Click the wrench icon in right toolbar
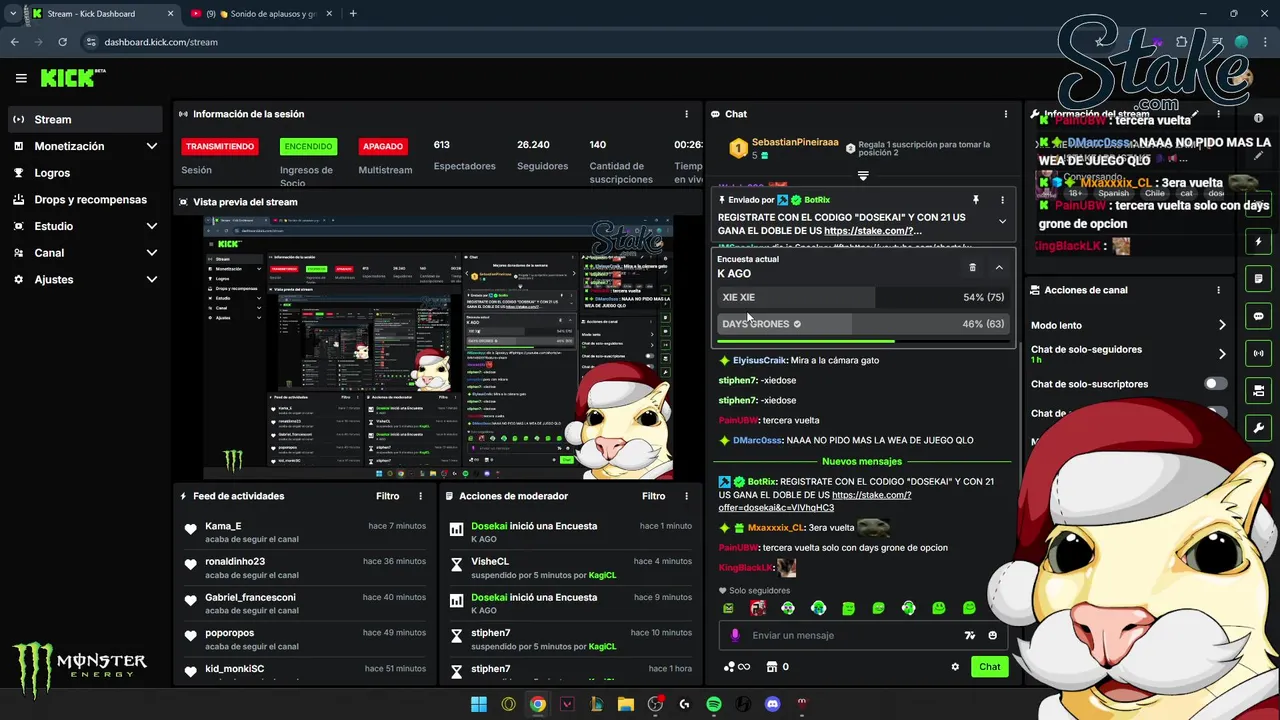Viewport: 1280px width, 720px height. pos(1258,428)
